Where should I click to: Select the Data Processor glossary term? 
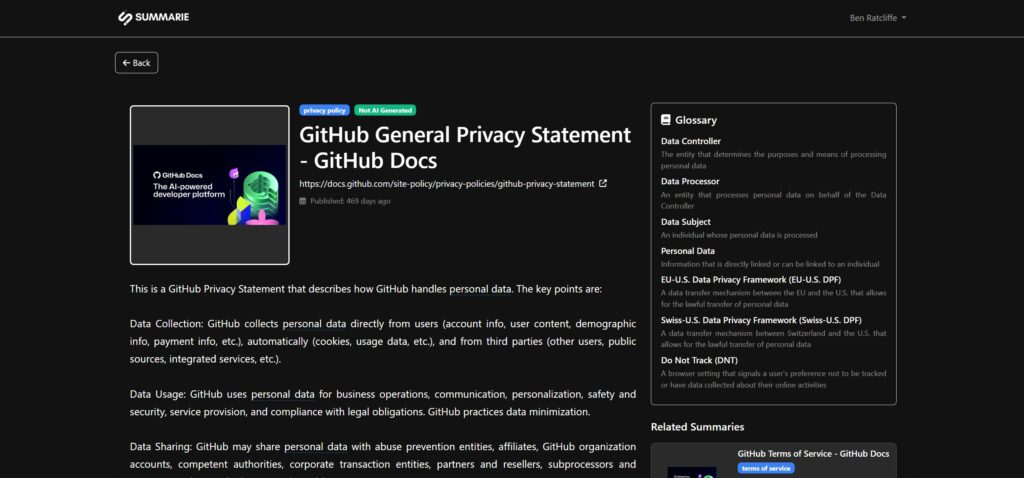pos(690,182)
